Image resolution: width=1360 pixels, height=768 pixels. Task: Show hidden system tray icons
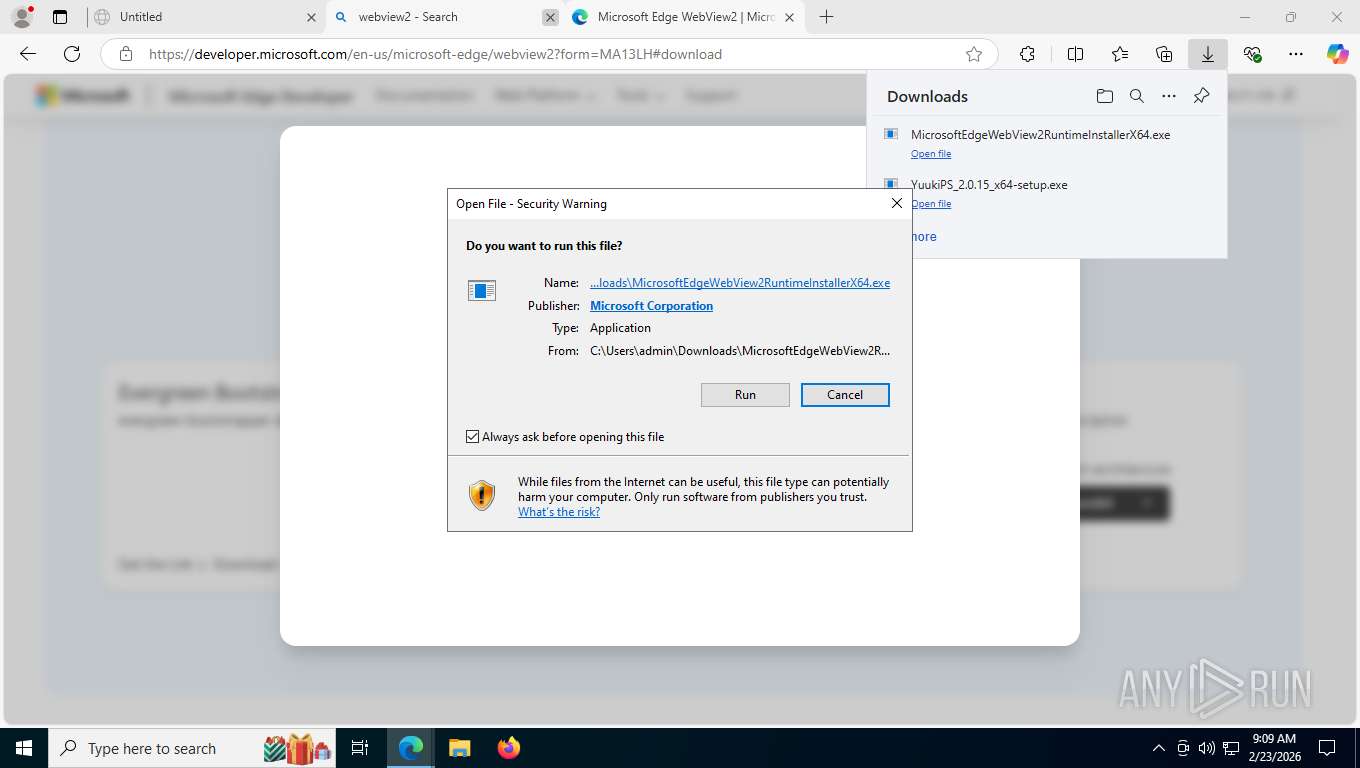[1158, 748]
